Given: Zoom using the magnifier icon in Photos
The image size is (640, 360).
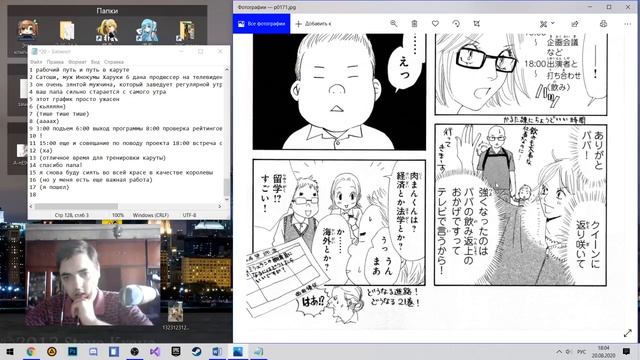Looking at the screenshot, I should pyautogui.click(x=393, y=24).
